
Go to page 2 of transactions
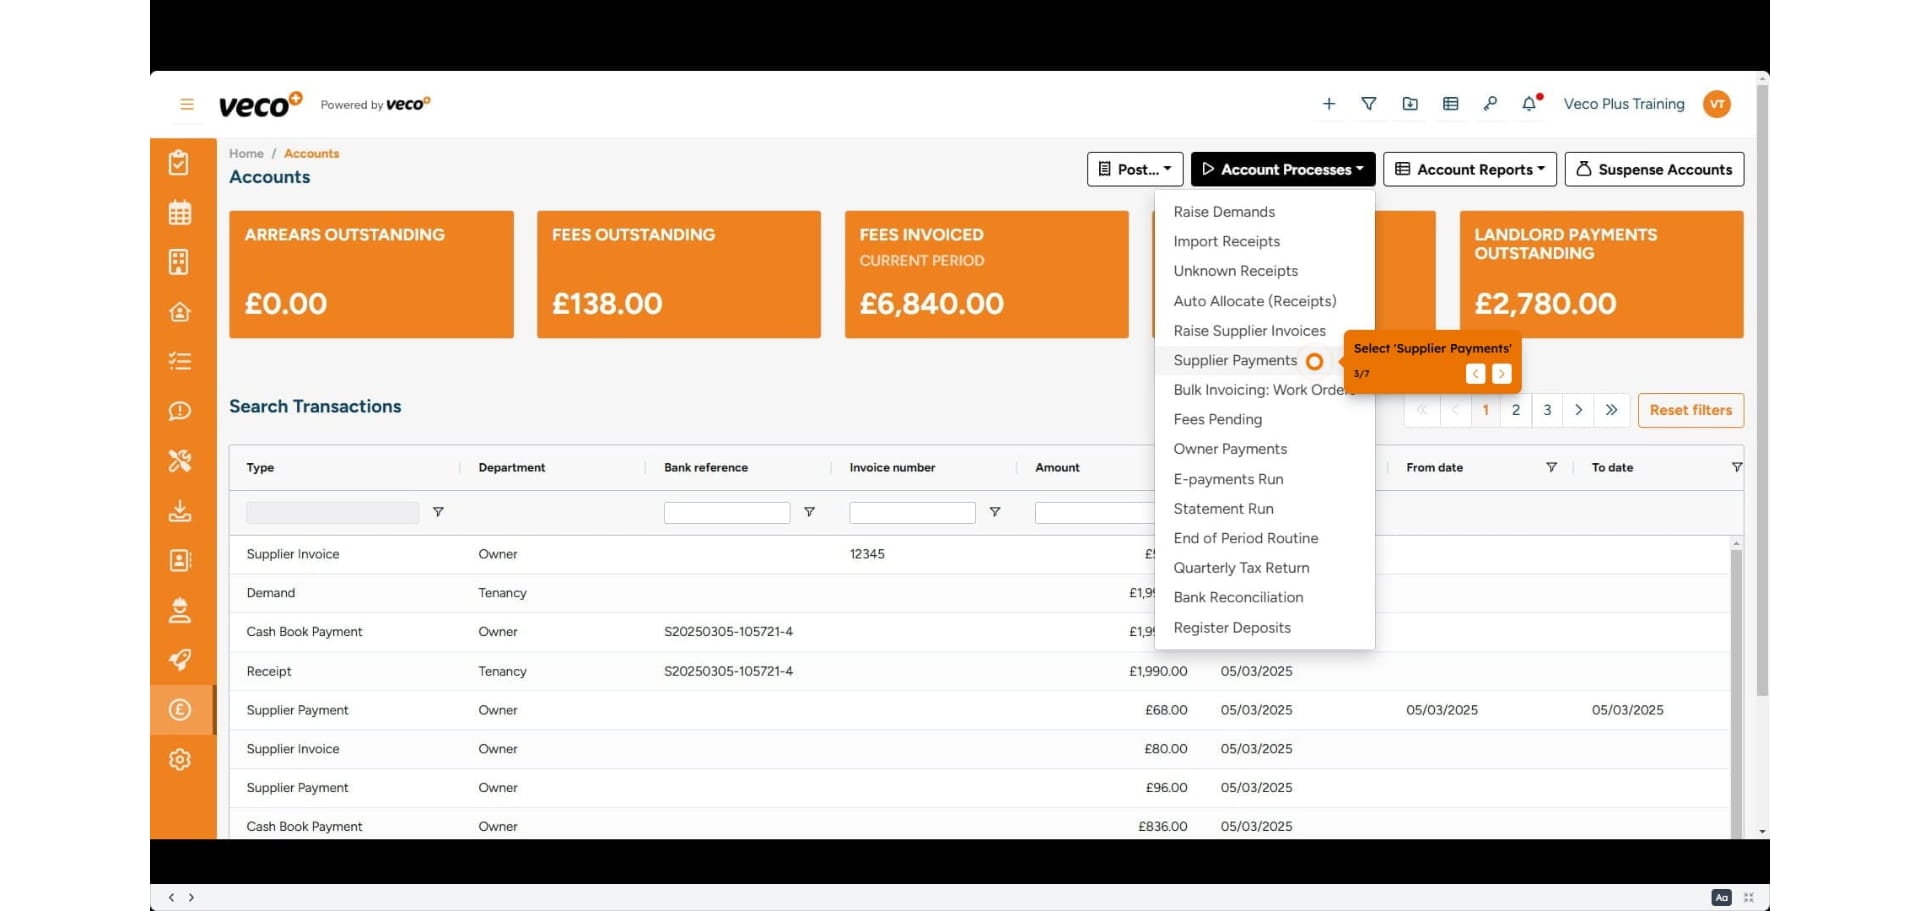tap(1516, 410)
